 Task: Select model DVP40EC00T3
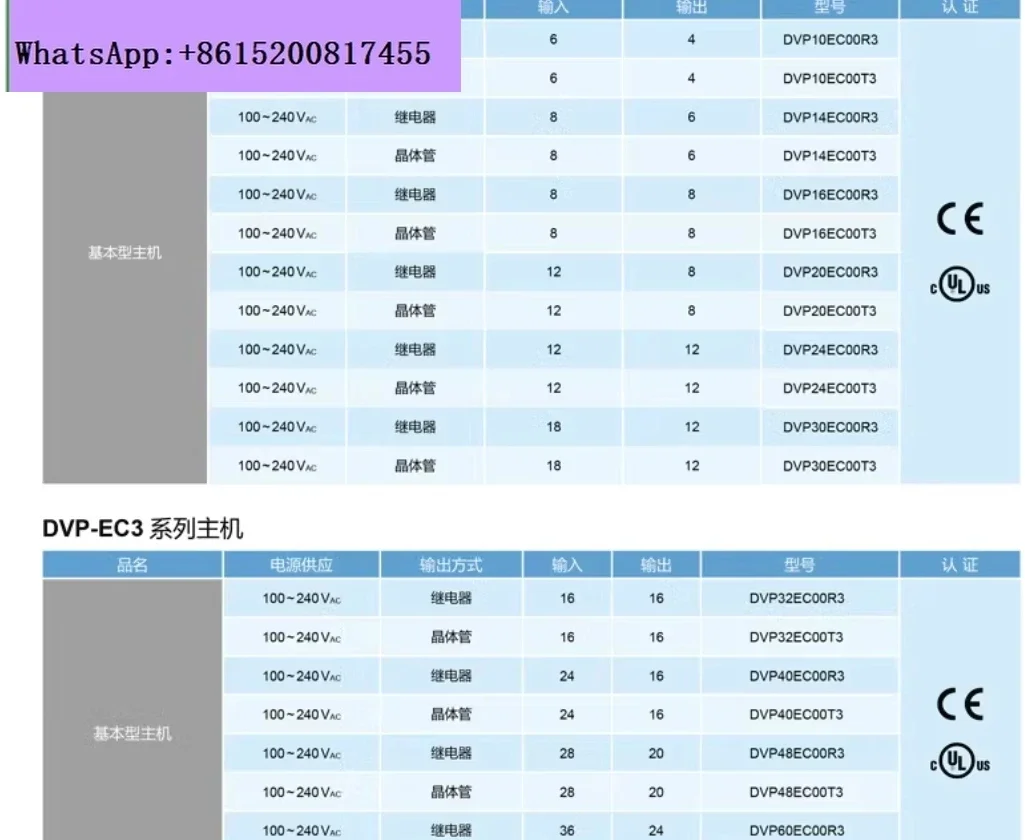(796, 714)
